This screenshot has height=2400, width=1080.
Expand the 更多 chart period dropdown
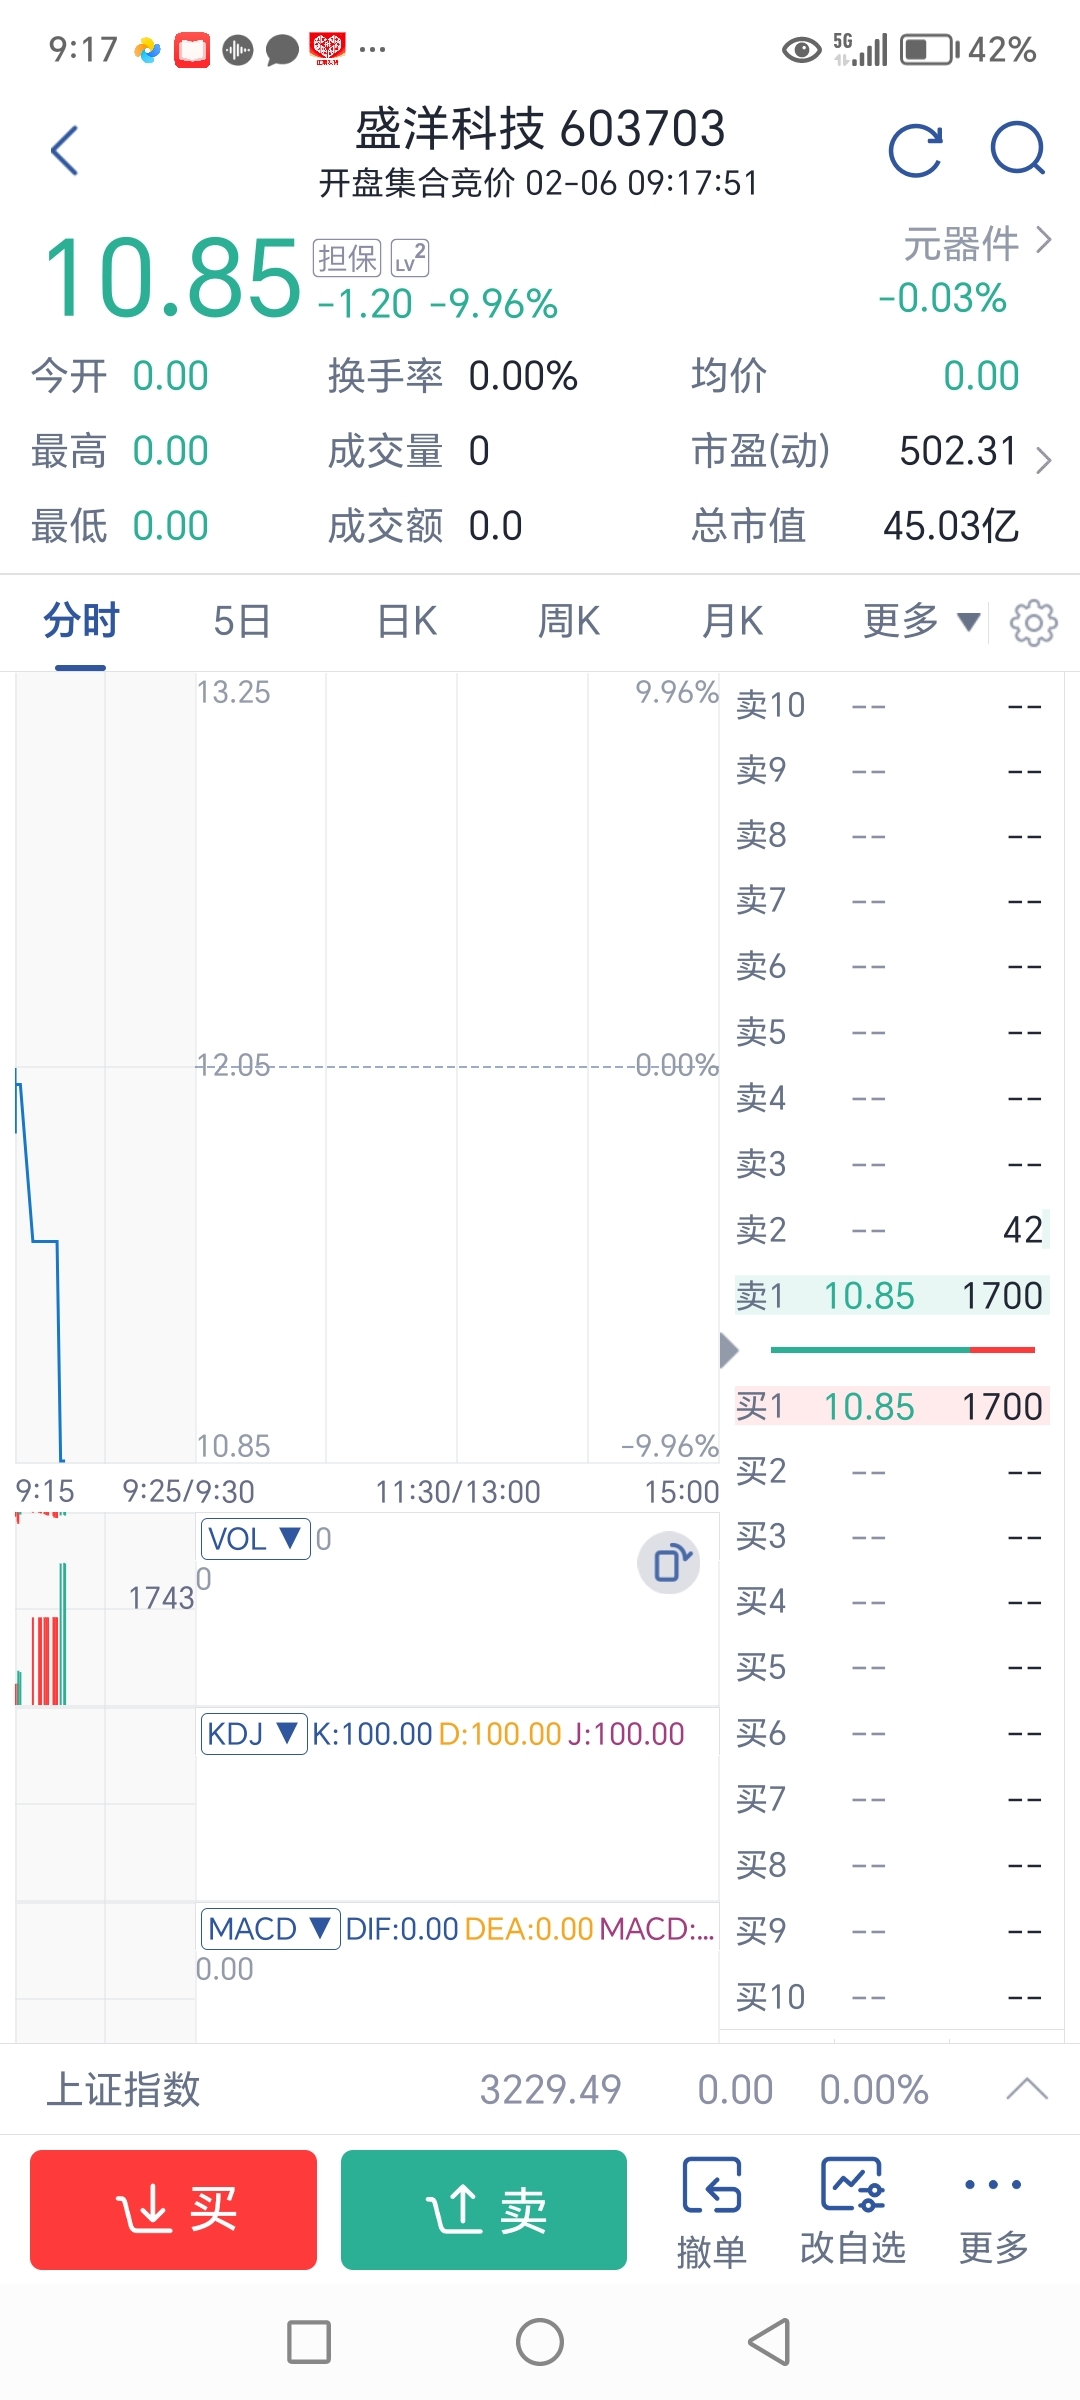tap(920, 622)
